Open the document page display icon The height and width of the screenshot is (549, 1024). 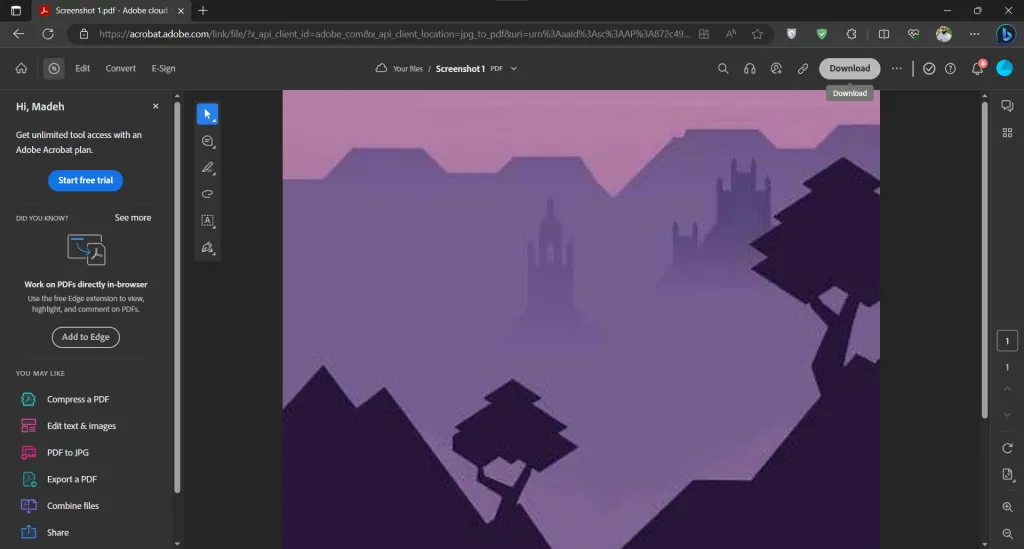point(1007,475)
